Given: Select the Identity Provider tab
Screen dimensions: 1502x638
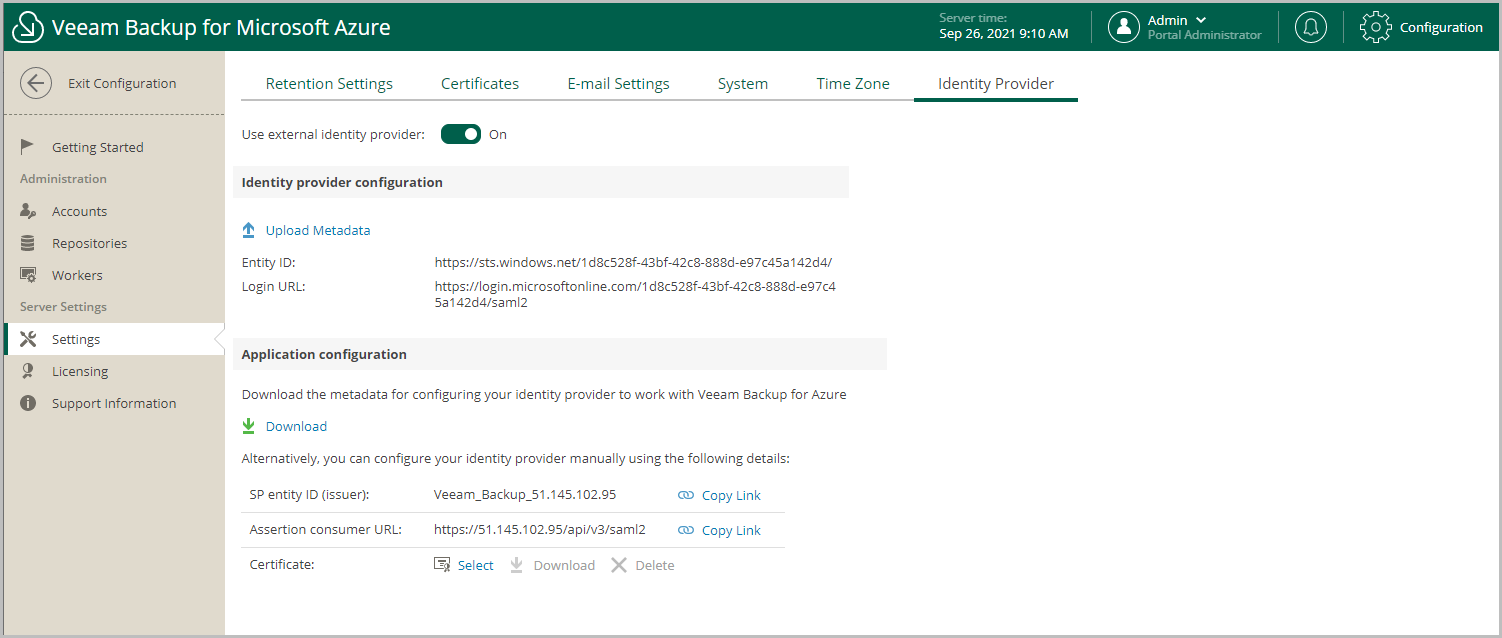Looking at the screenshot, I should (996, 84).
